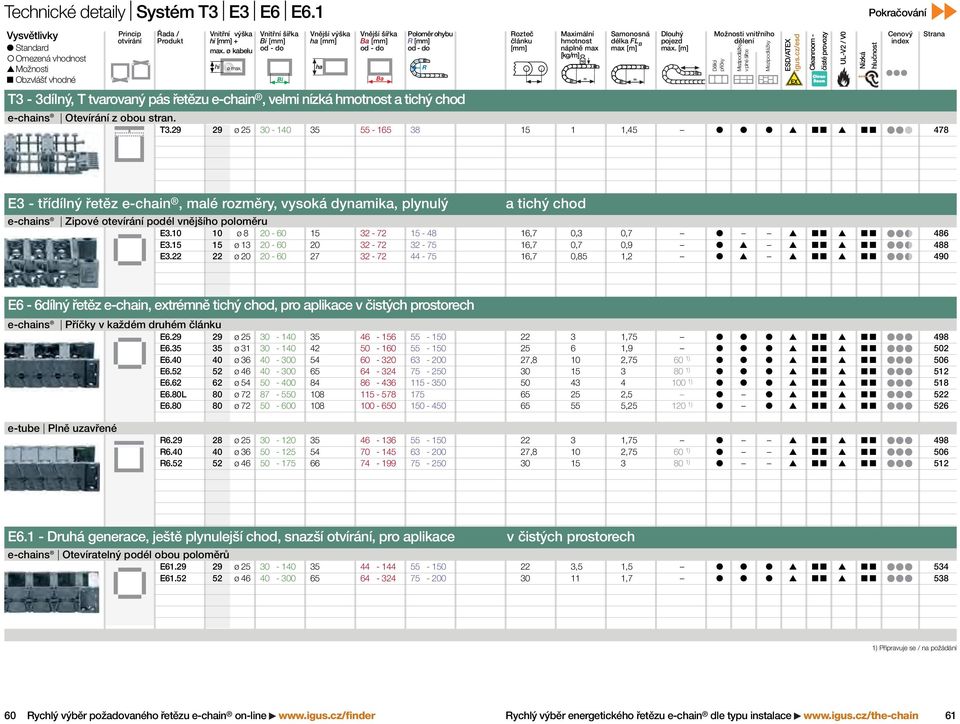The width and height of the screenshot is (960, 724).
Task: Click the Omezená vhodnost legend entry
Action: point(47,59)
